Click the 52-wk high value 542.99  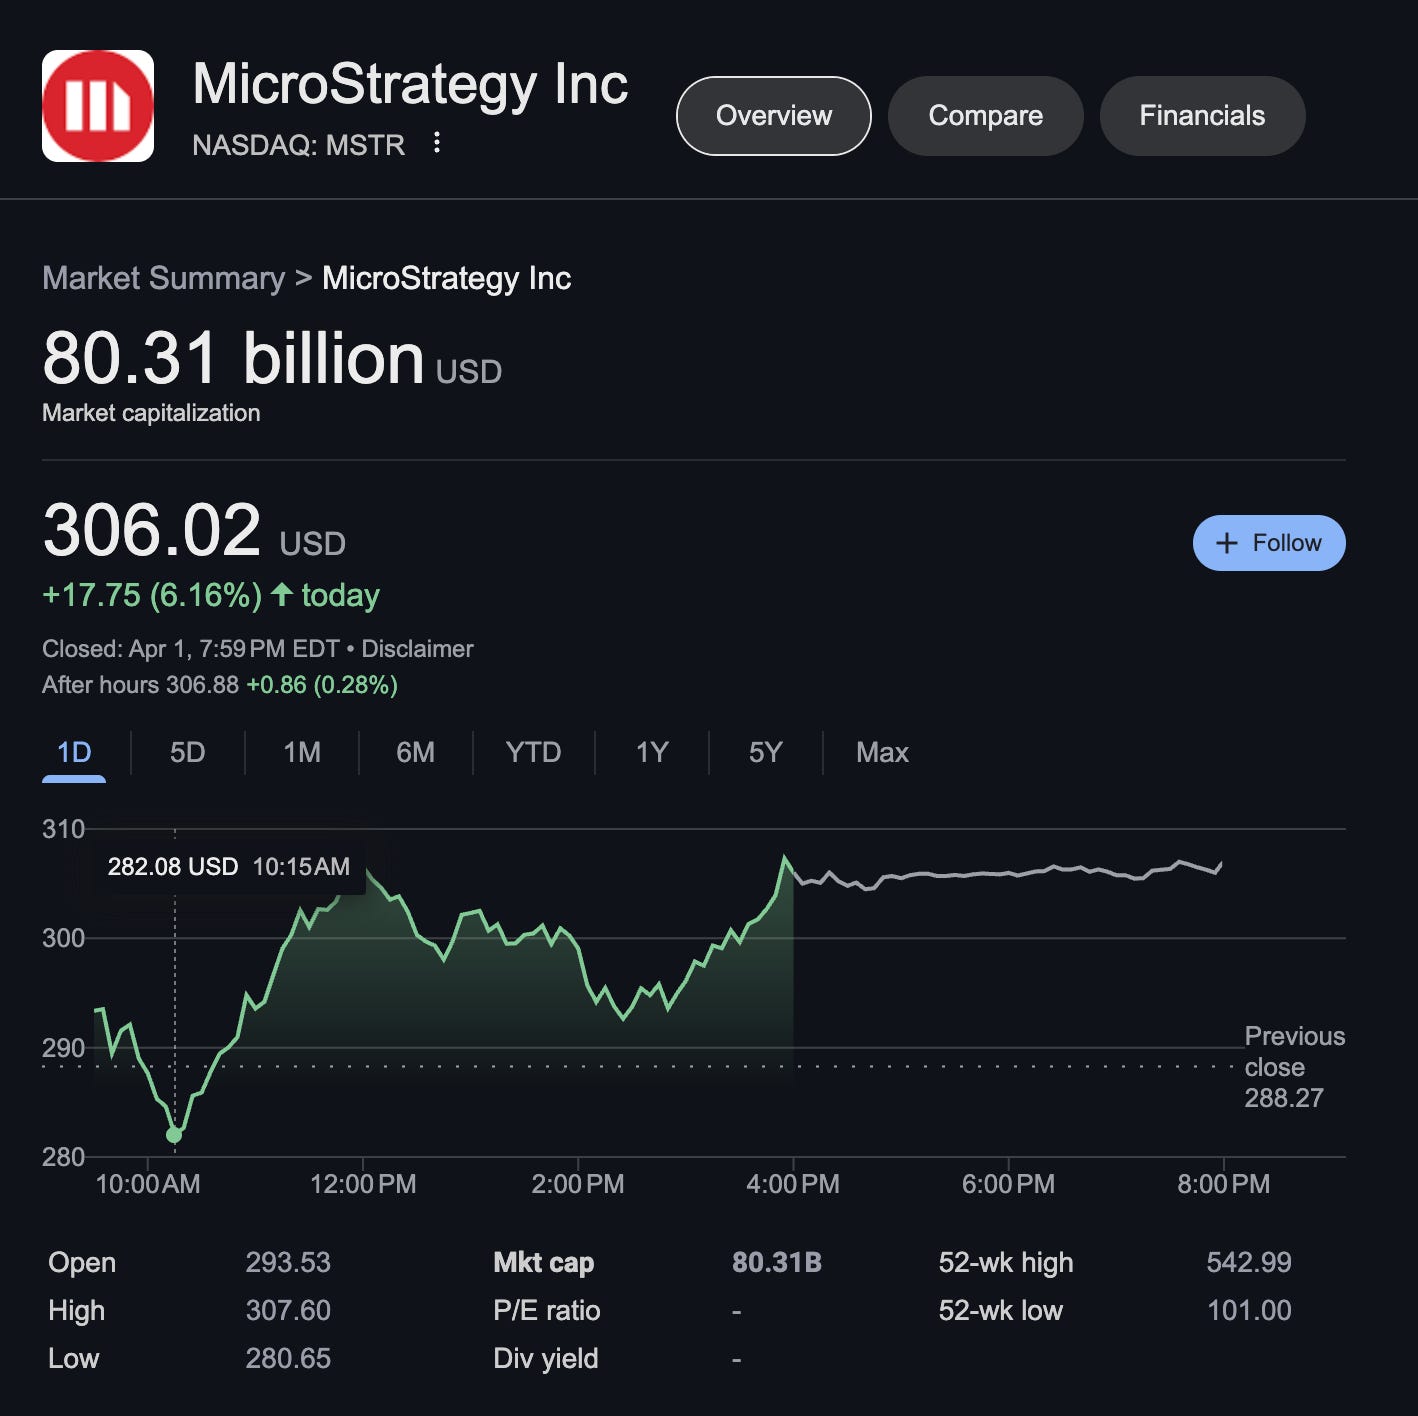(x=1249, y=1263)
